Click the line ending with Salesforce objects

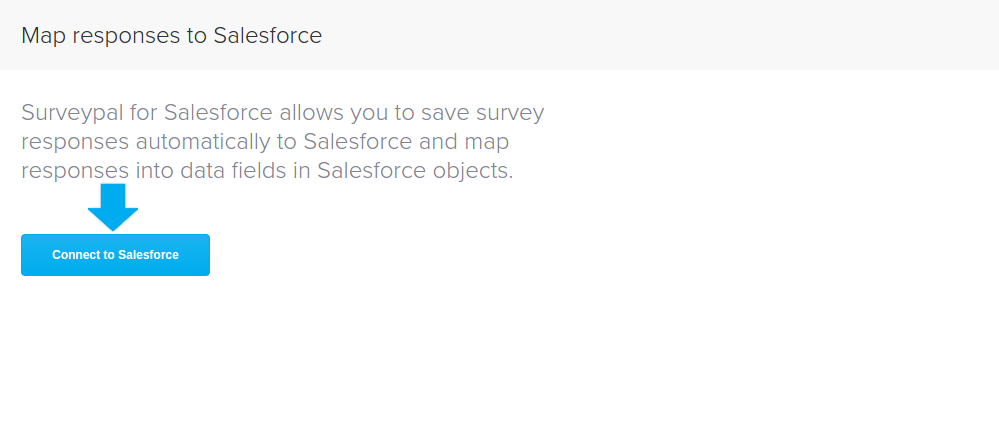coord(267,171)
